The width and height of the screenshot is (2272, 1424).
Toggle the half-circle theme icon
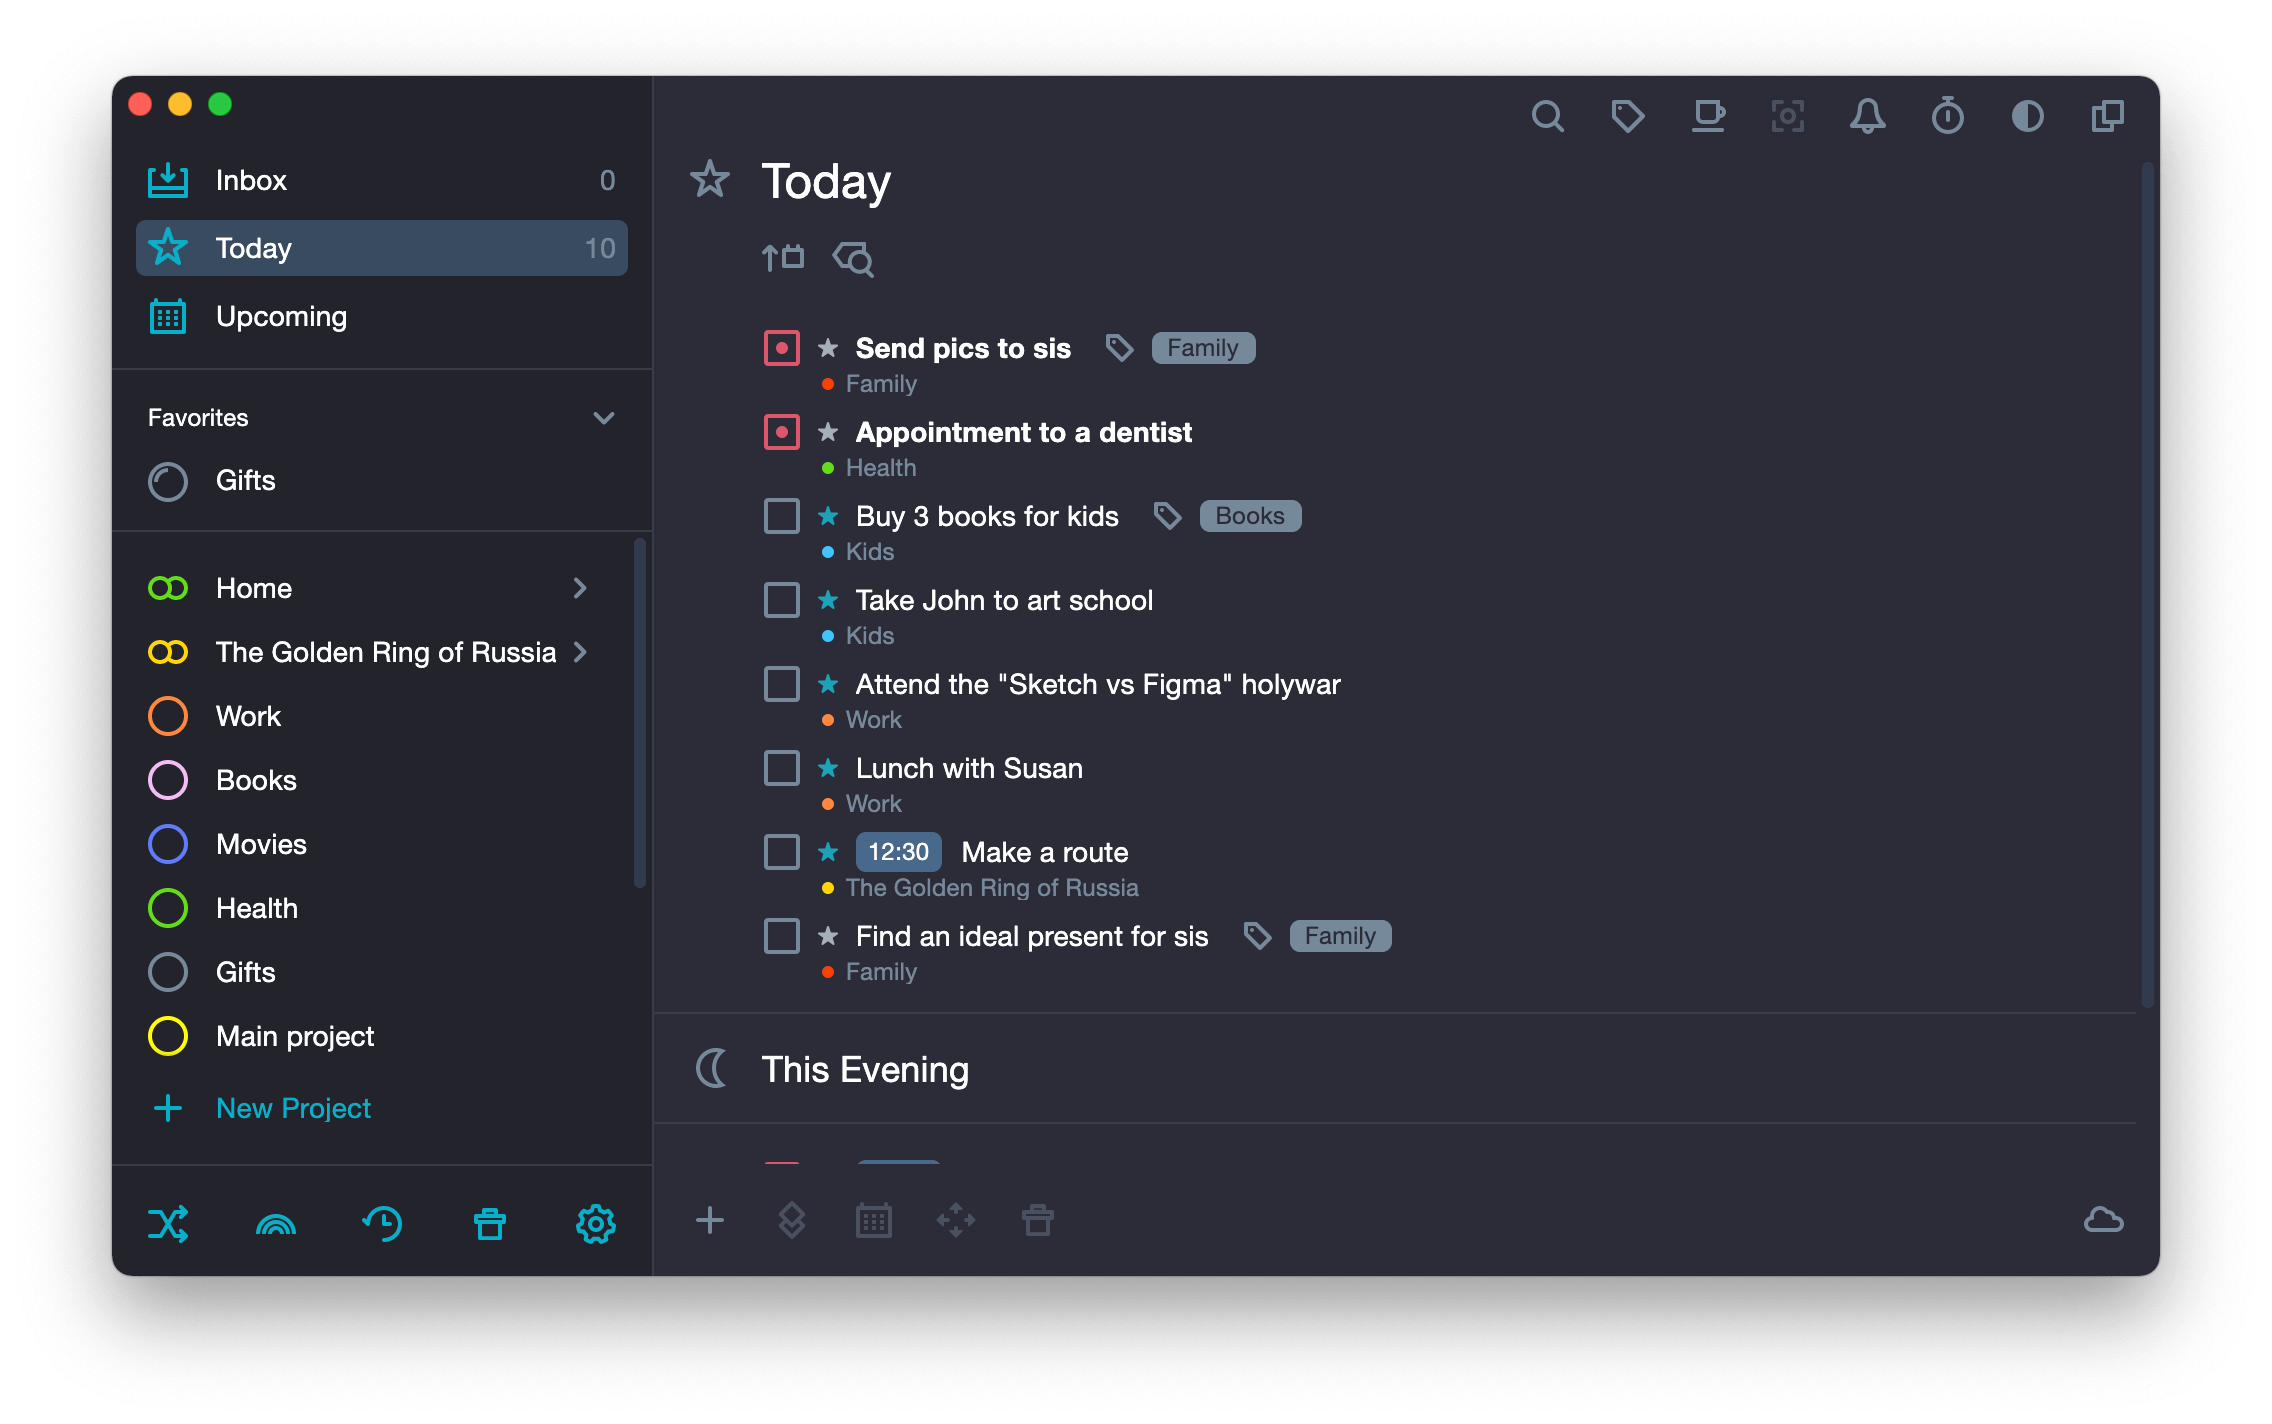coord(2027,117)
